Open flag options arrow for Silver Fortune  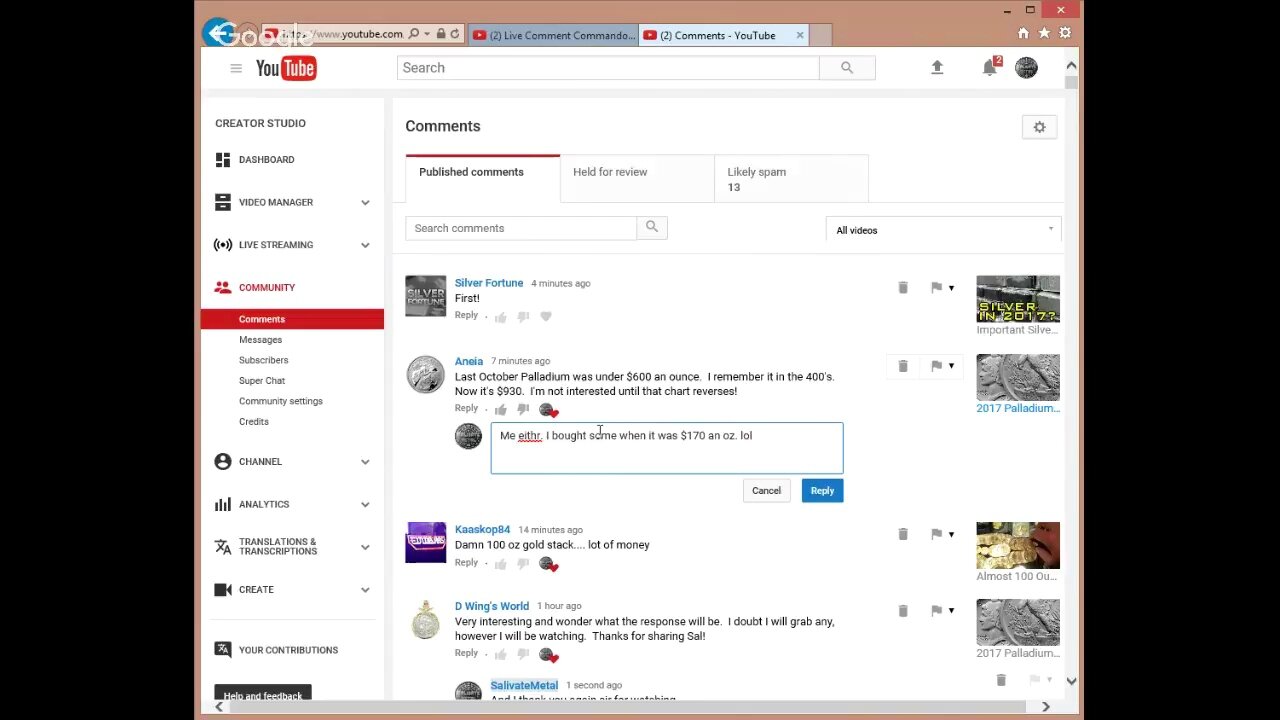[x=951, y=288]
